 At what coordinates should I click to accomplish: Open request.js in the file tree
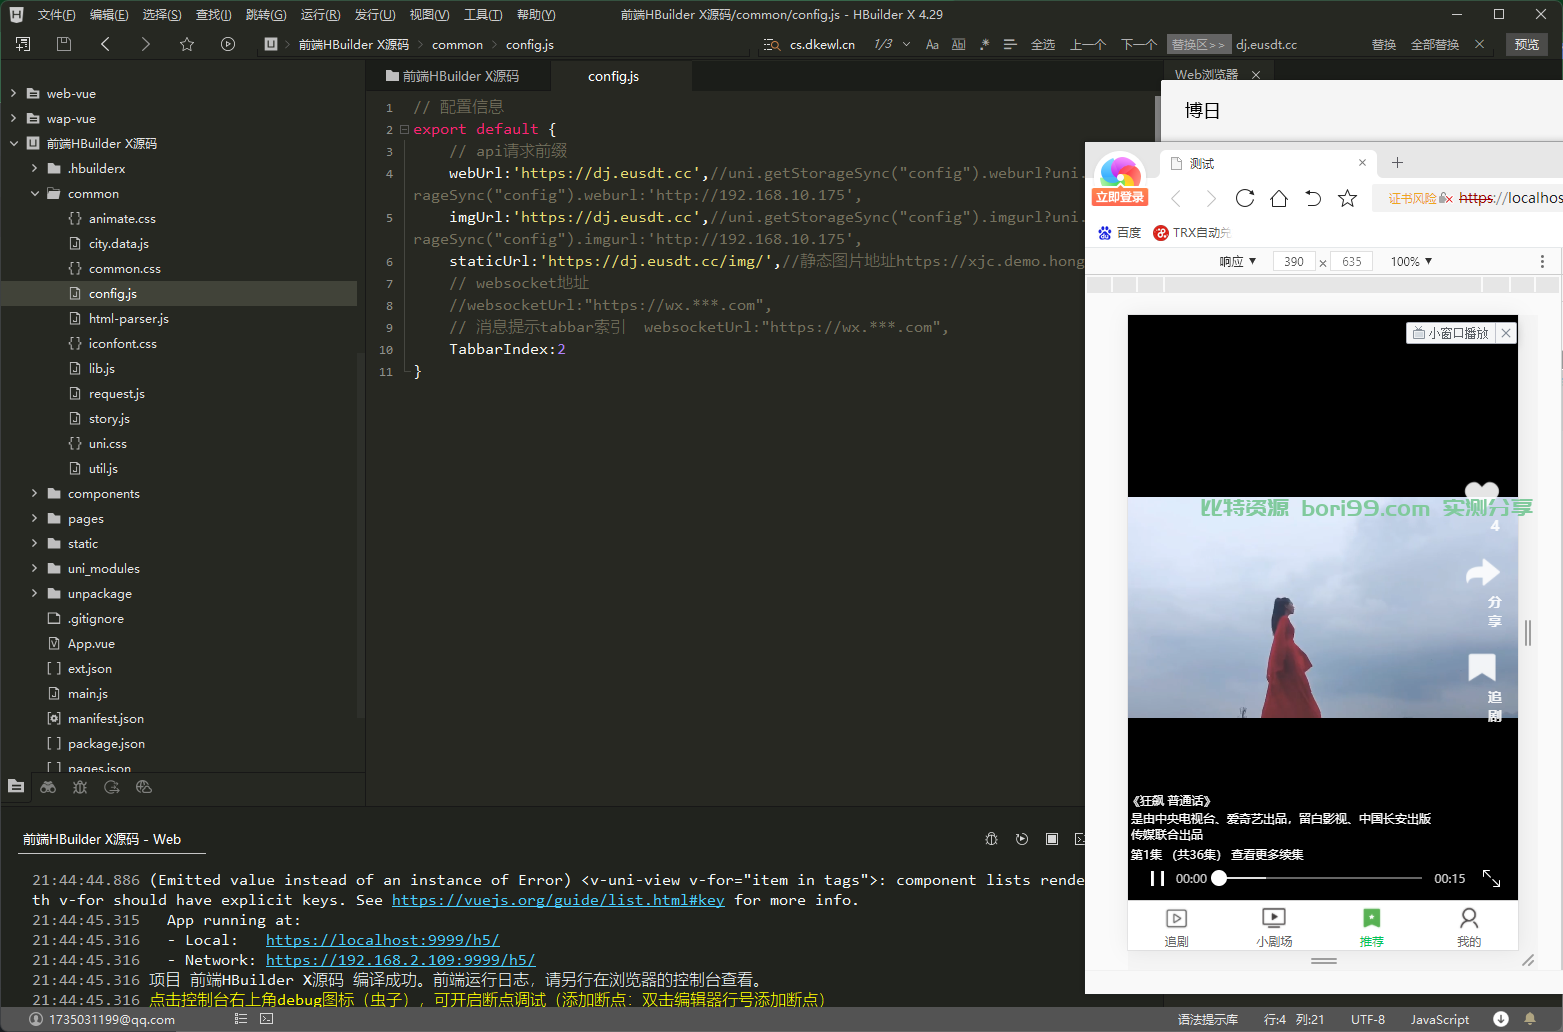116,393
